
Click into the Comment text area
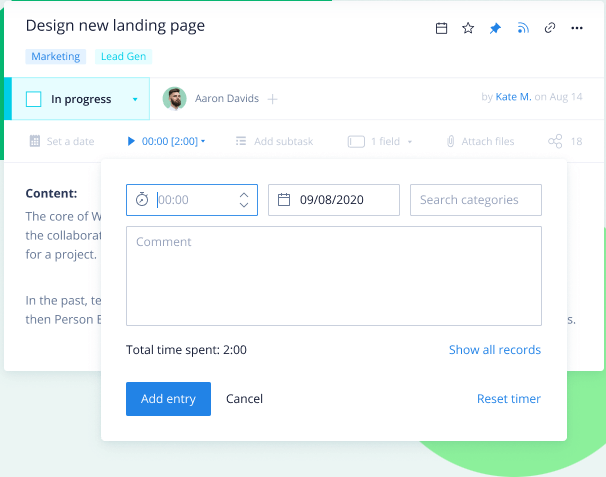[x=334, y=276]
